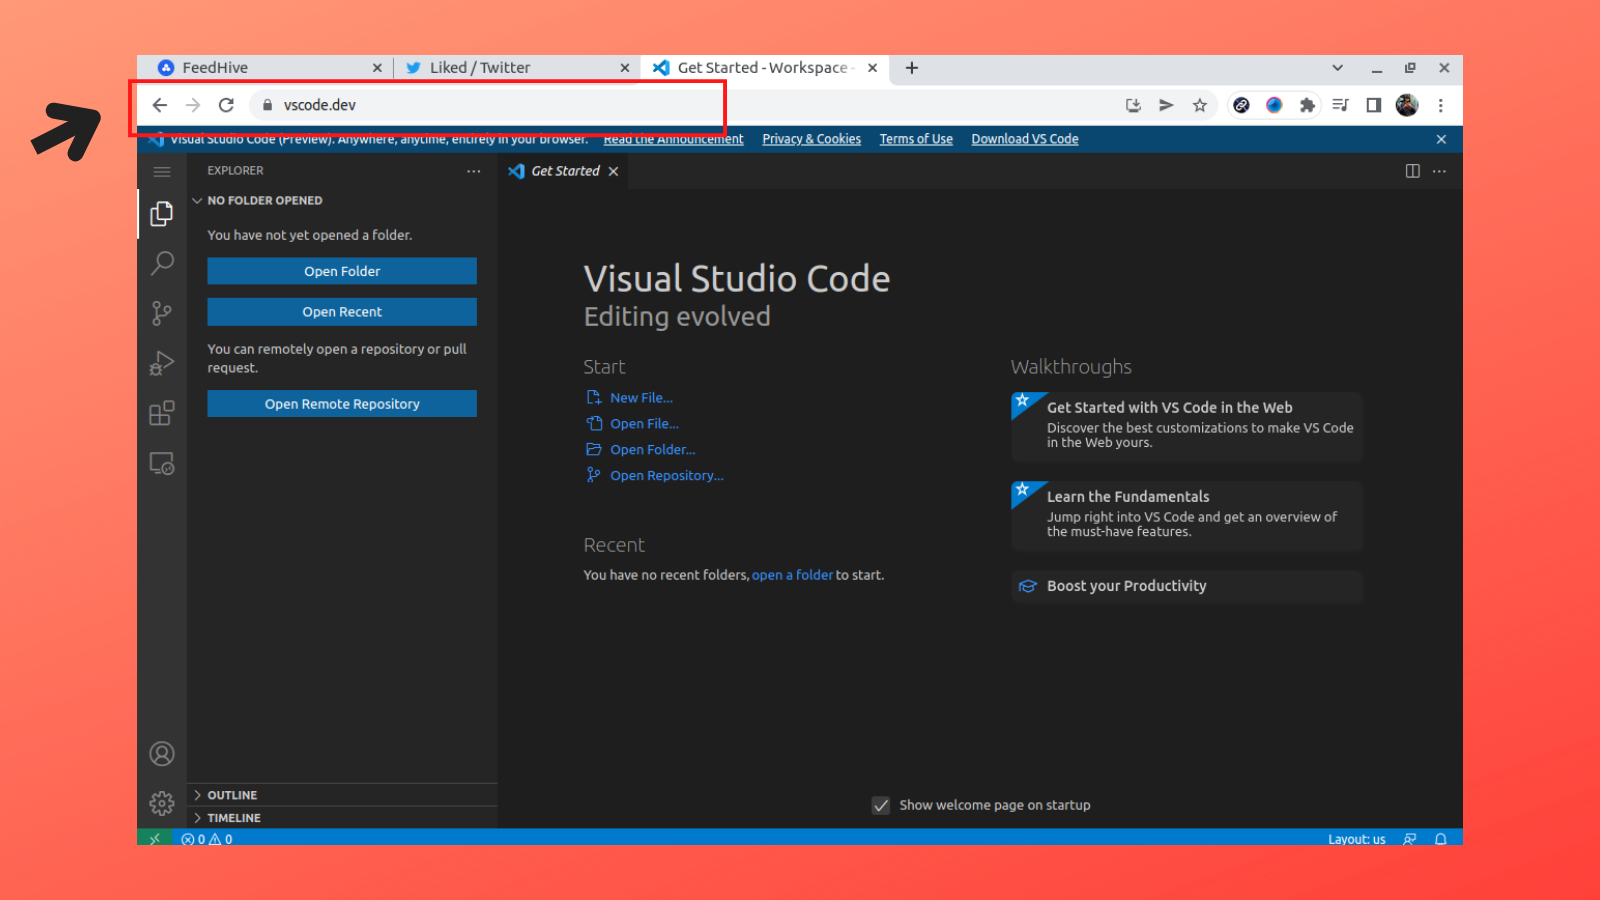The image size is (1600, 900).
Task: Open the Remote Explorer view
Action: [162, 464]
